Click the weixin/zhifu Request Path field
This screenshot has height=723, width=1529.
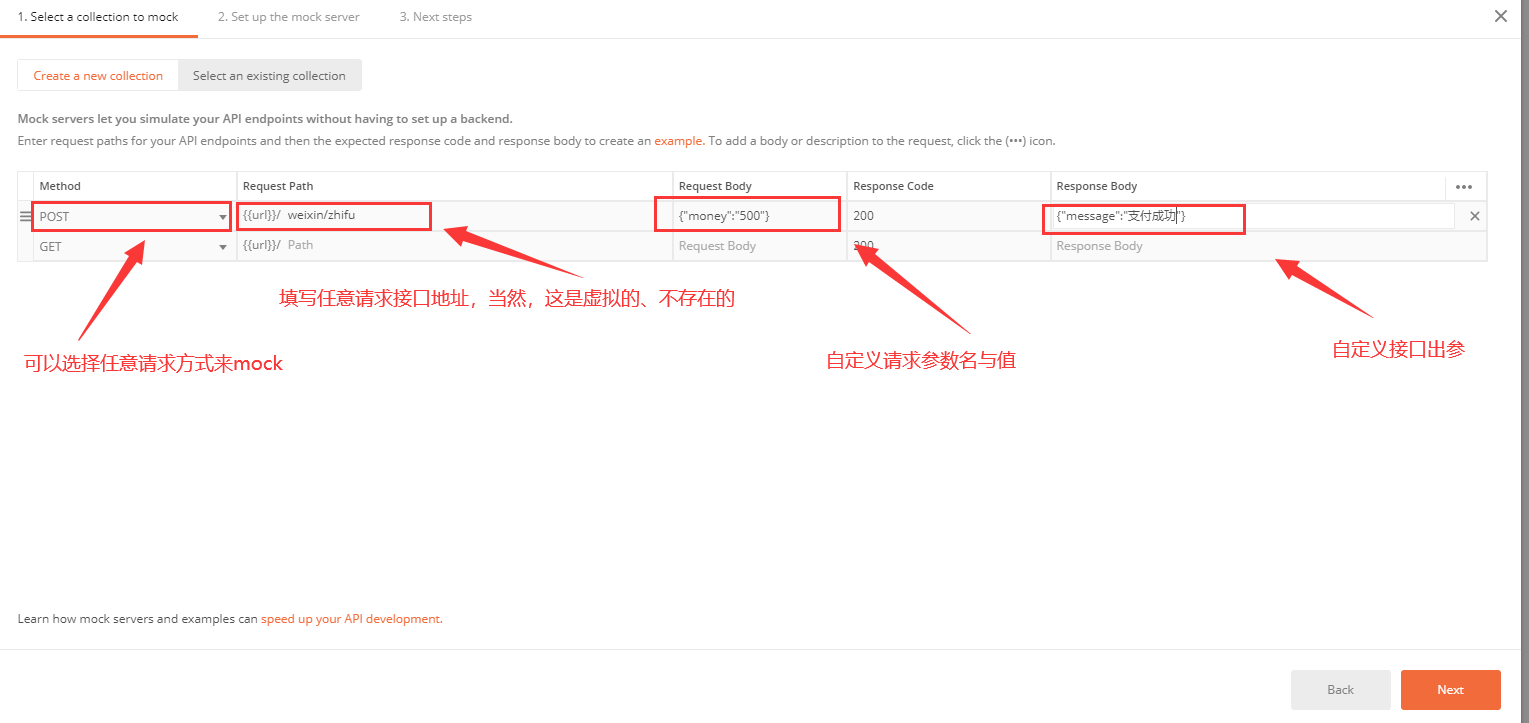(333, 215)
